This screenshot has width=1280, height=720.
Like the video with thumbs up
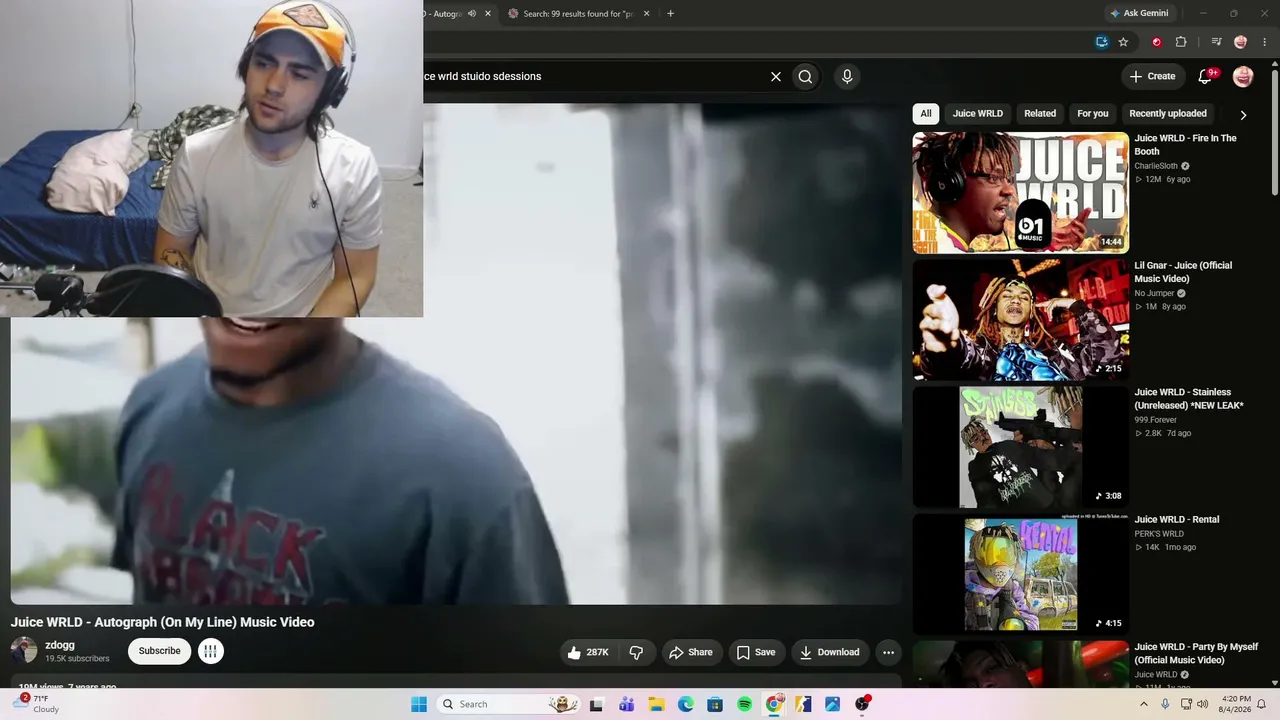(589, 652)
